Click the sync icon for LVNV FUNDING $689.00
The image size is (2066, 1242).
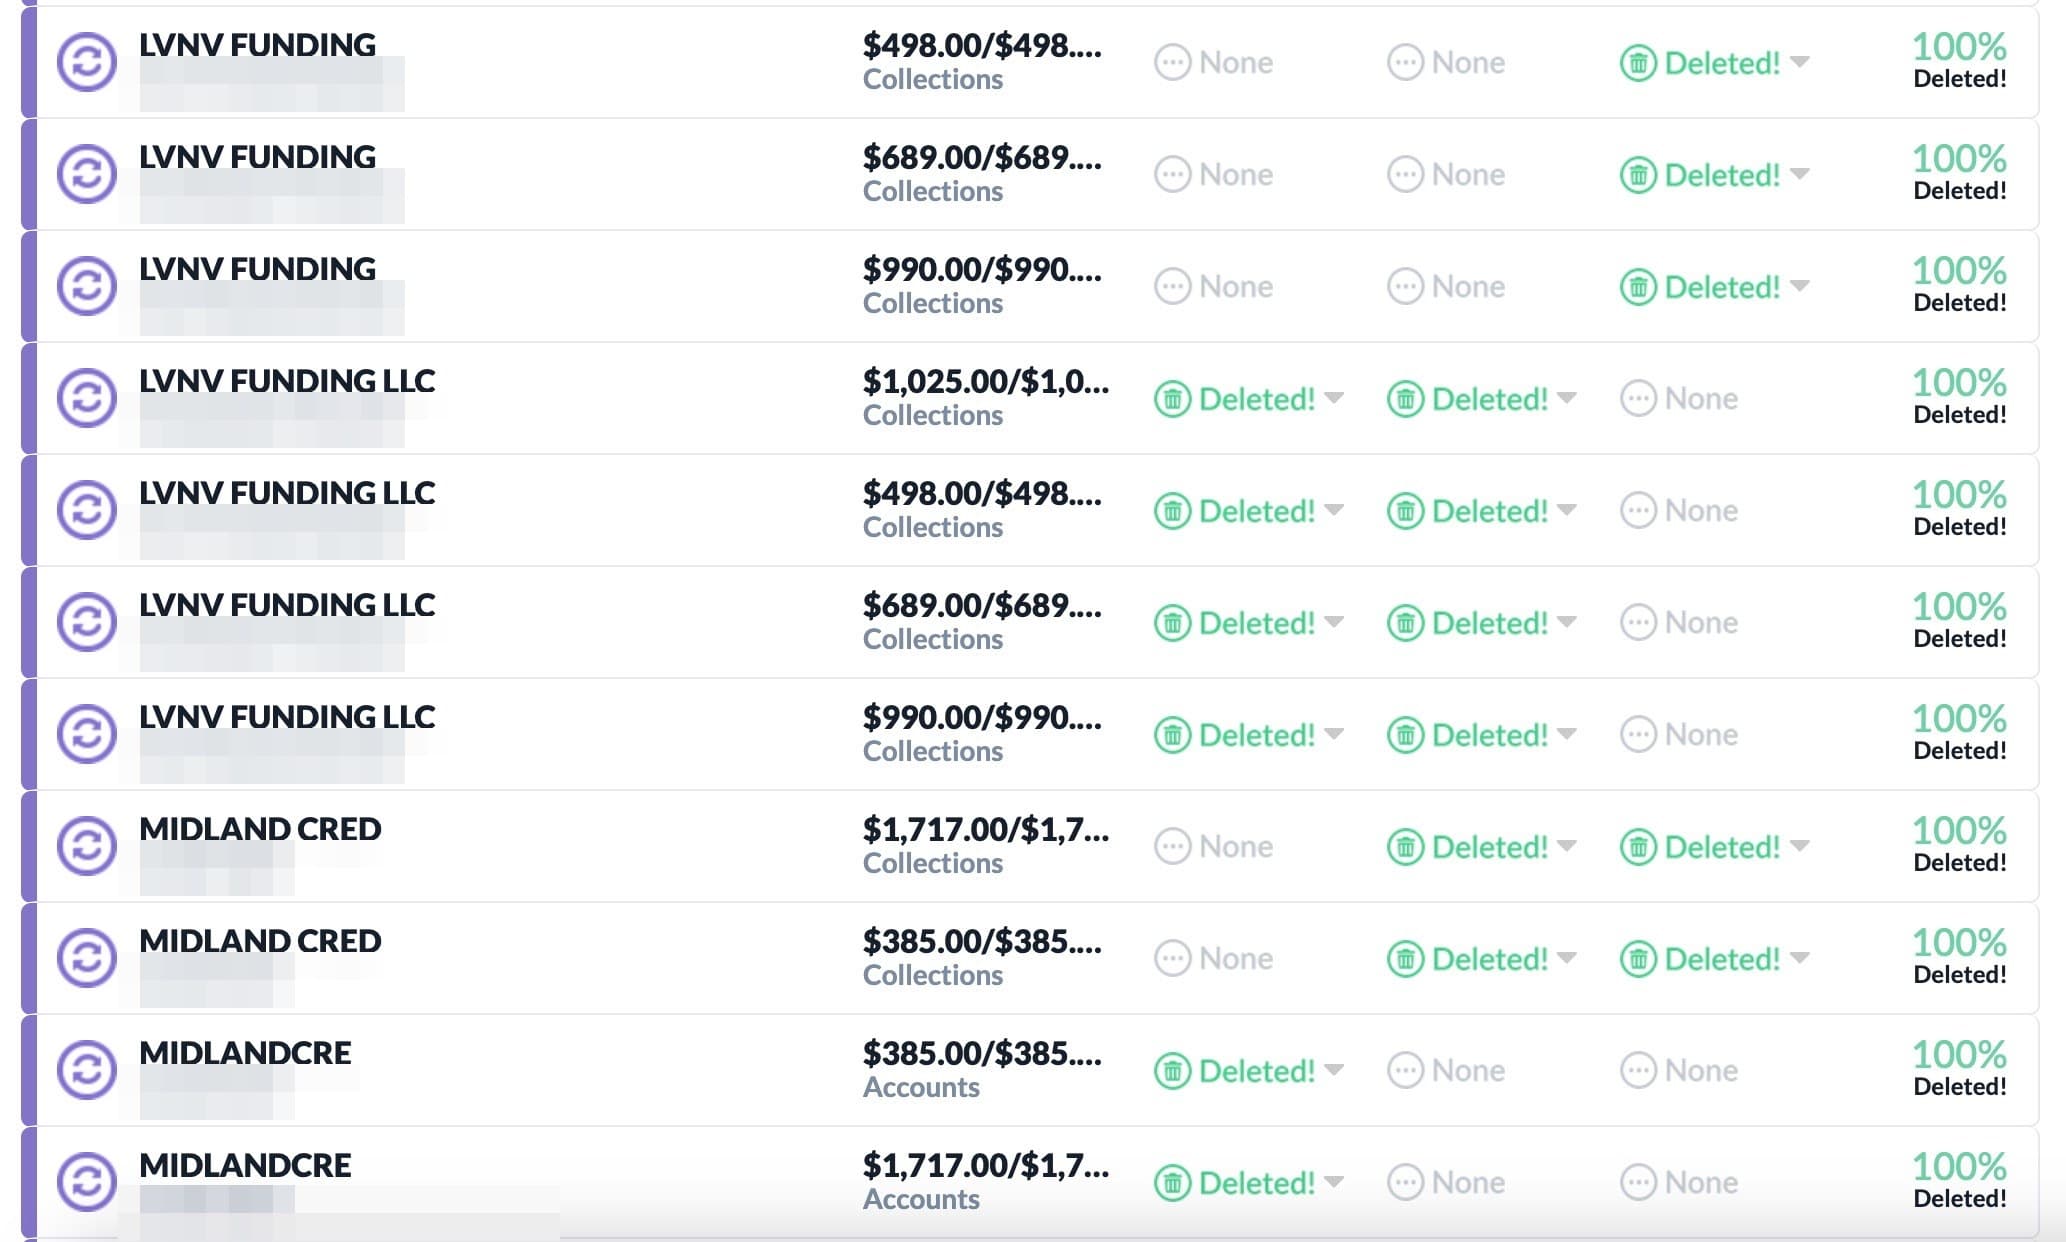(x=87, y=174)
